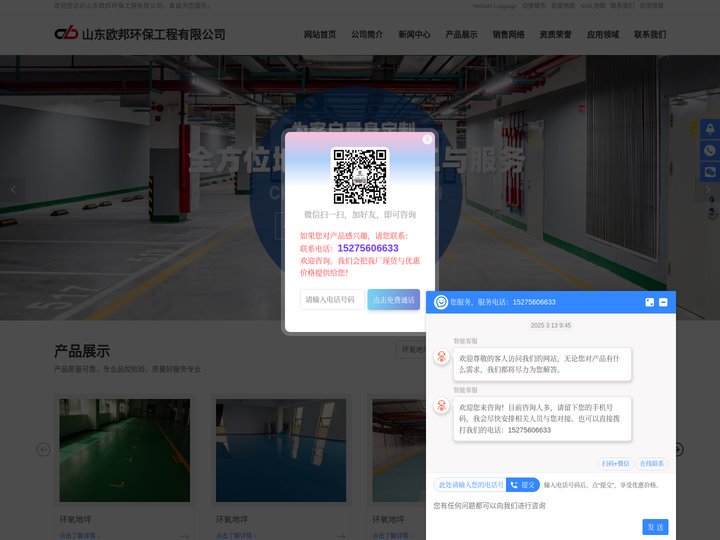Screen dimensions: 720x540
Task: Open 应用领域 menu item
Action: (603, 34)
